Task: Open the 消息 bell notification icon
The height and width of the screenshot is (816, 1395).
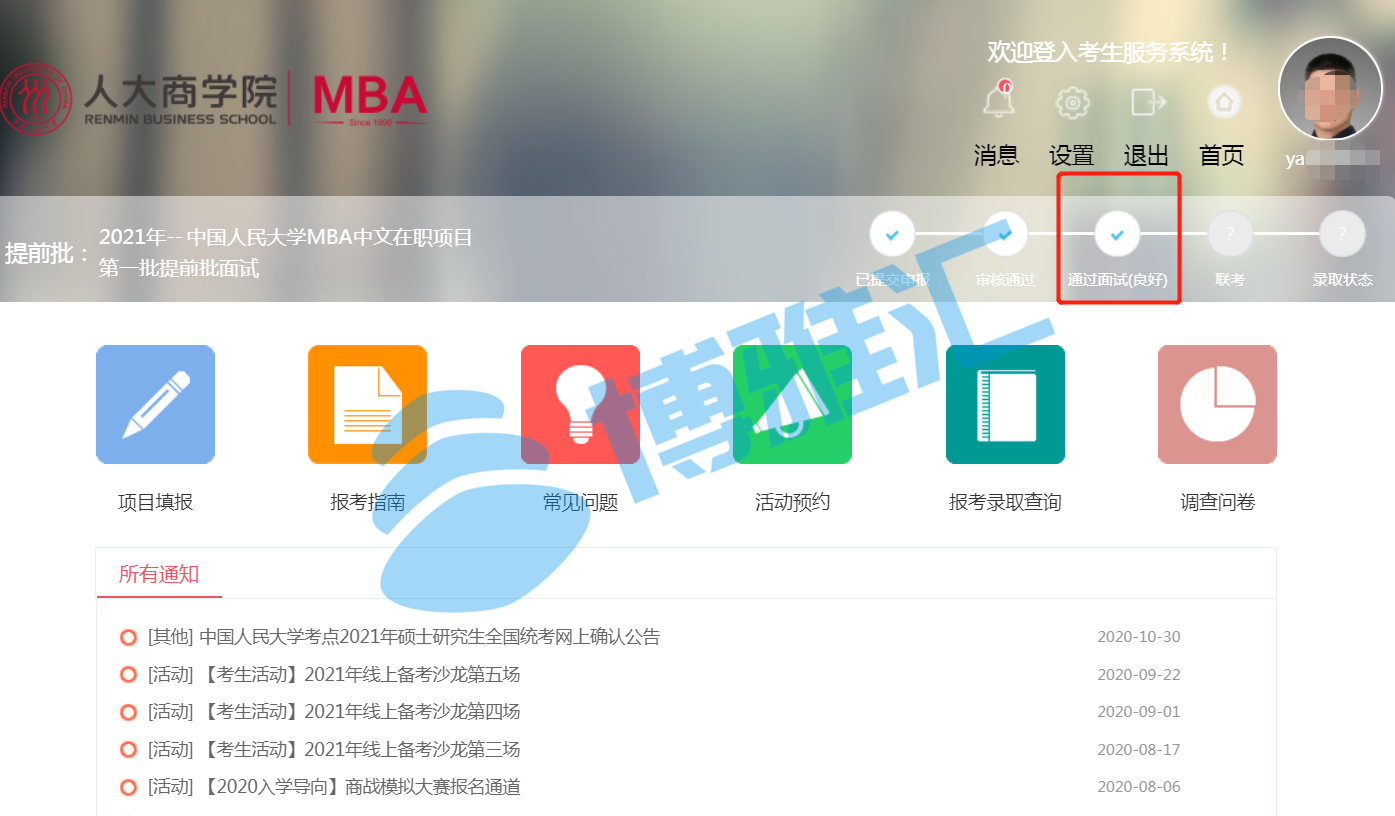Action: click(x=998, y=100)
